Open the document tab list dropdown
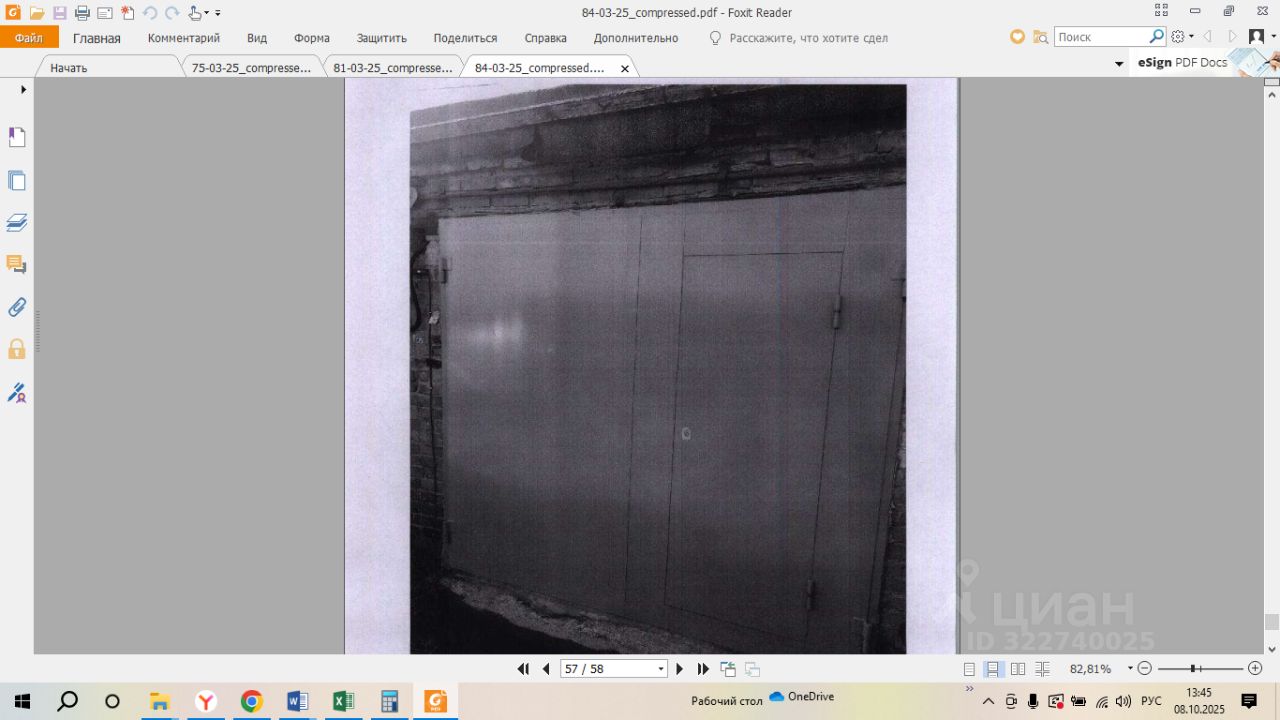 [1119, 64]
